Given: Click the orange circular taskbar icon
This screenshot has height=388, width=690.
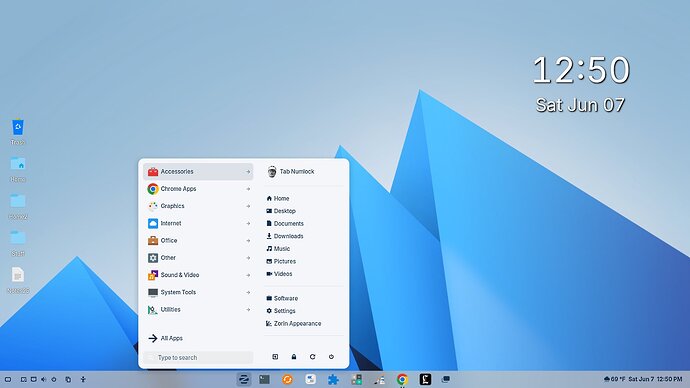Looking at the screenshot, I should [x=287, y=379].
